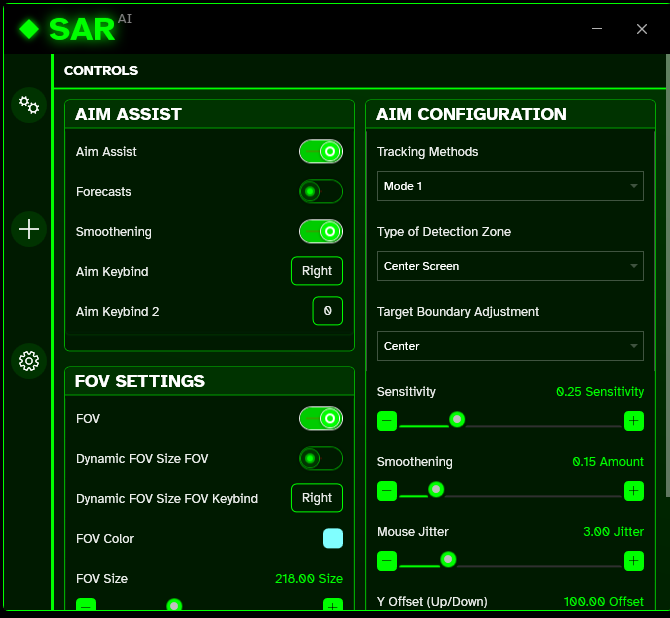Click the right panel vertical scrollbar
The width and height of the screenshot is (670, 618).
click(x=667, y=300)
